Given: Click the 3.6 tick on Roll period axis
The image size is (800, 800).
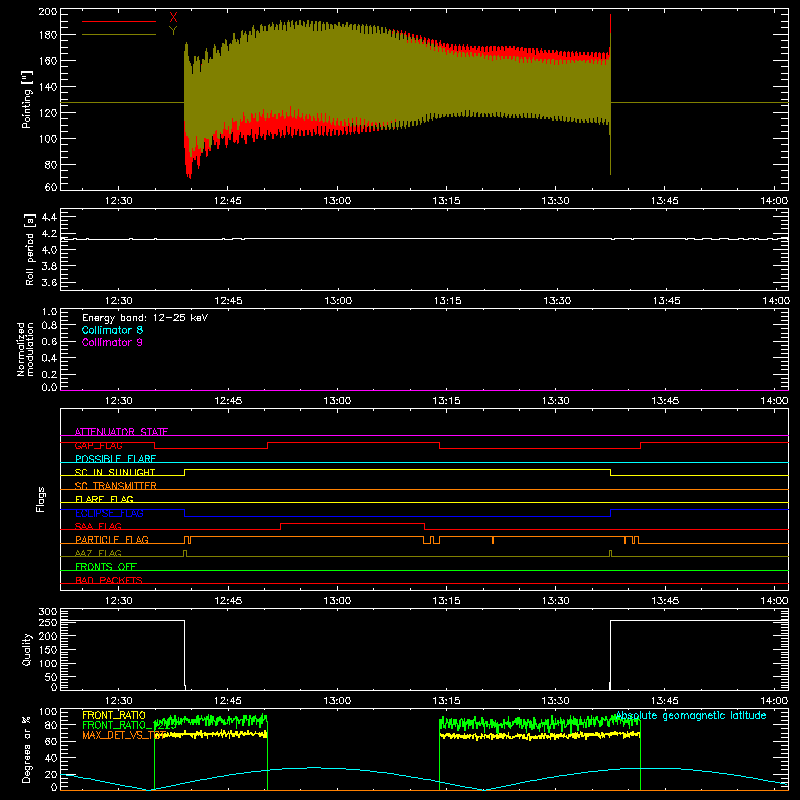Looking at the screenshot, I should tap(49, 282).
